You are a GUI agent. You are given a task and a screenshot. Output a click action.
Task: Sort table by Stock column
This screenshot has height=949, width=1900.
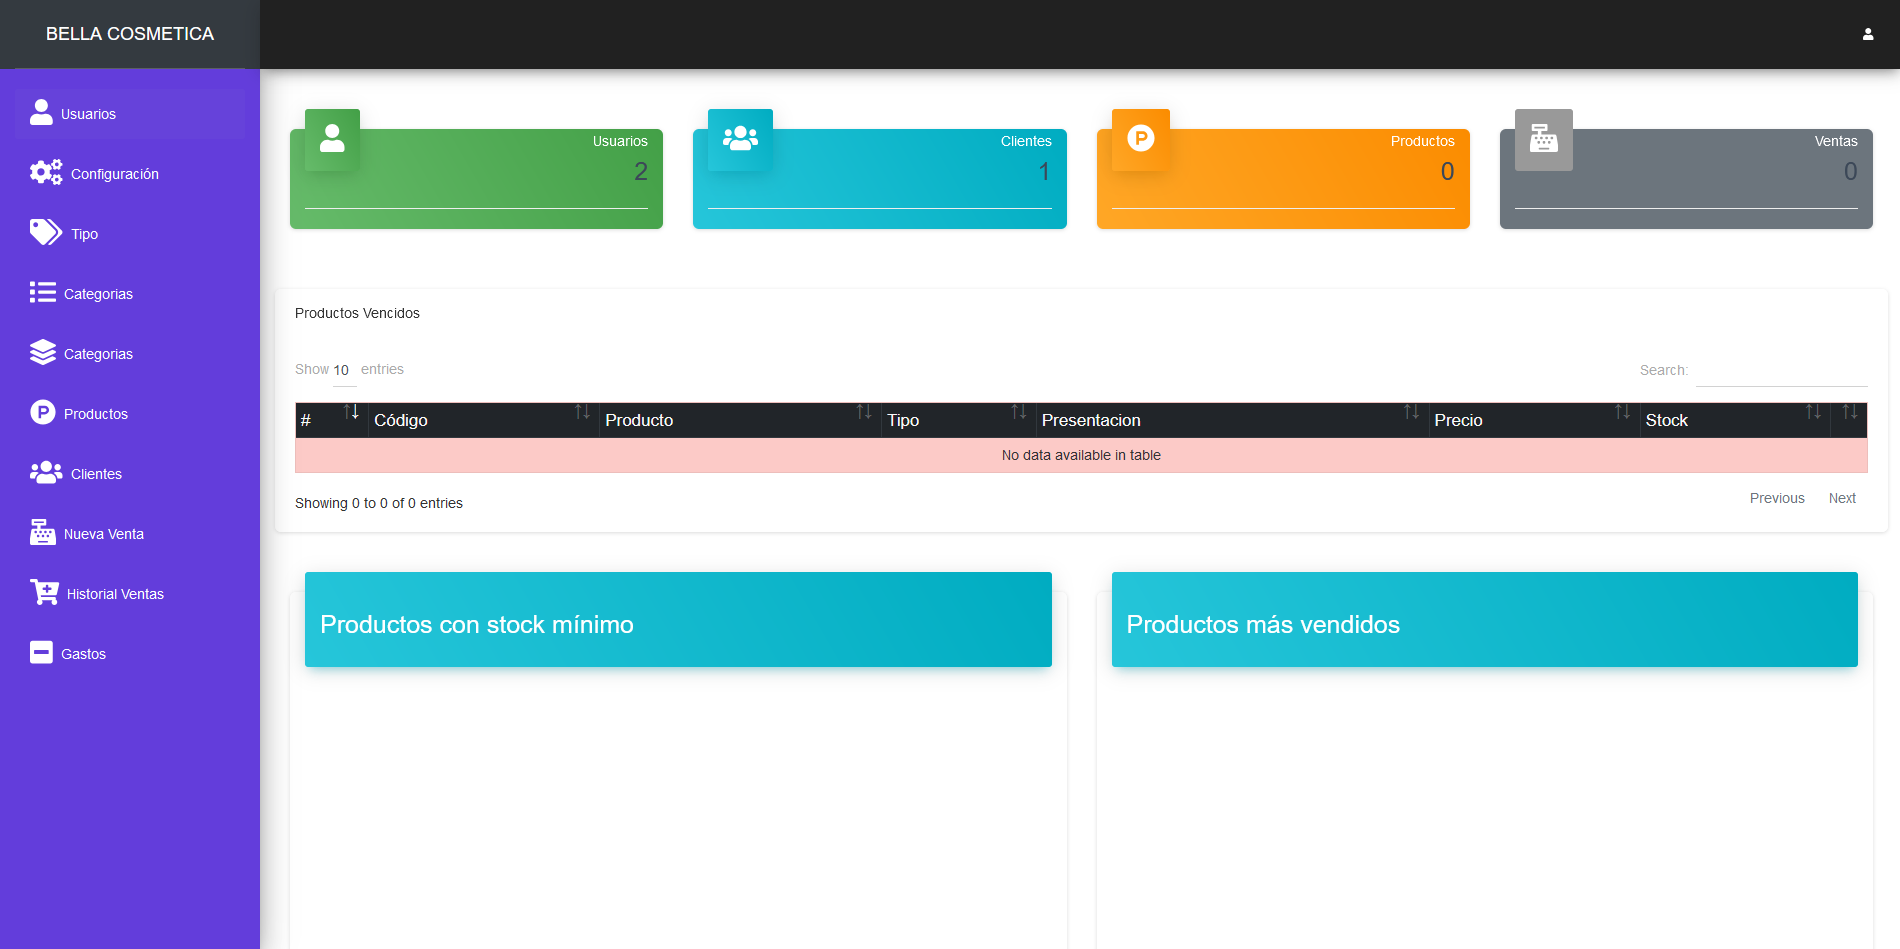point(1735,420)
